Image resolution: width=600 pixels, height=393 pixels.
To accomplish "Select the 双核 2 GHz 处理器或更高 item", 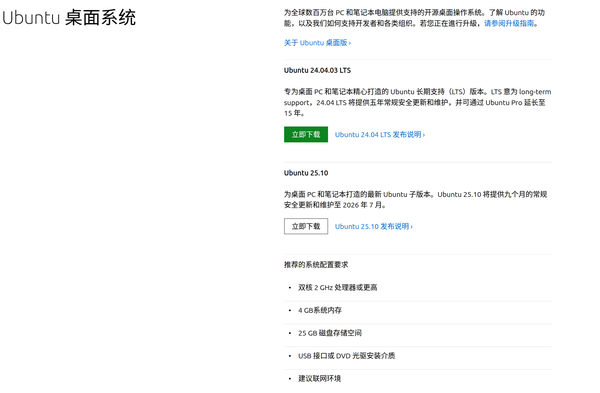I will (x=338, y=287).
